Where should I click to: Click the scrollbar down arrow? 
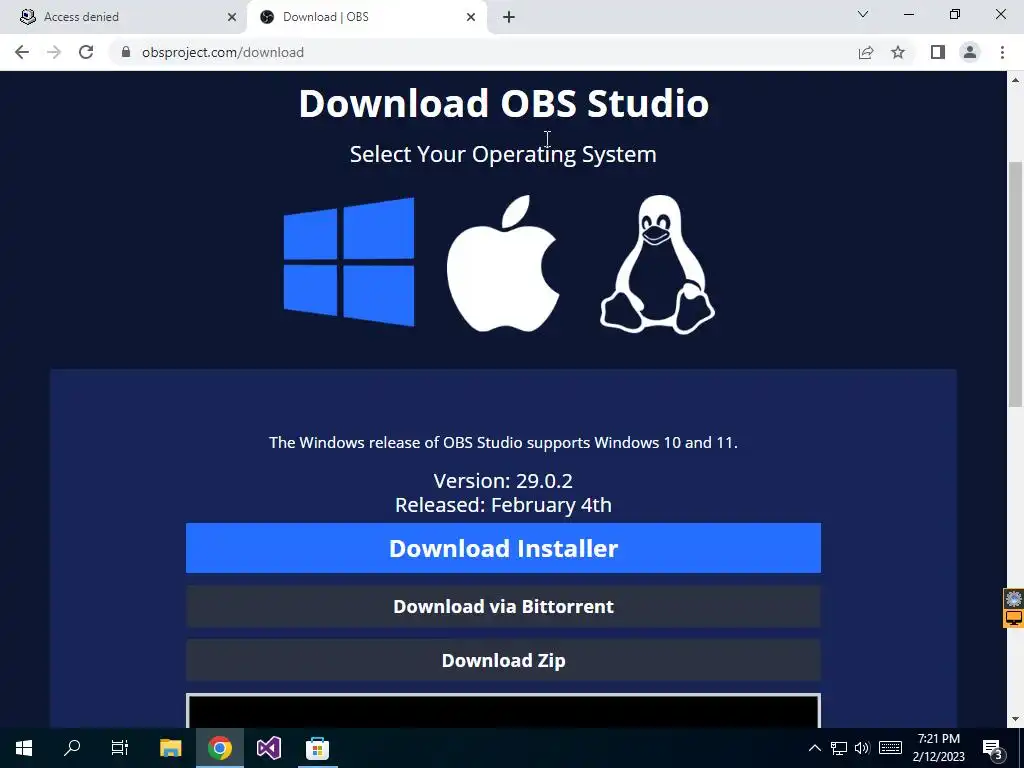[1015, 719]
